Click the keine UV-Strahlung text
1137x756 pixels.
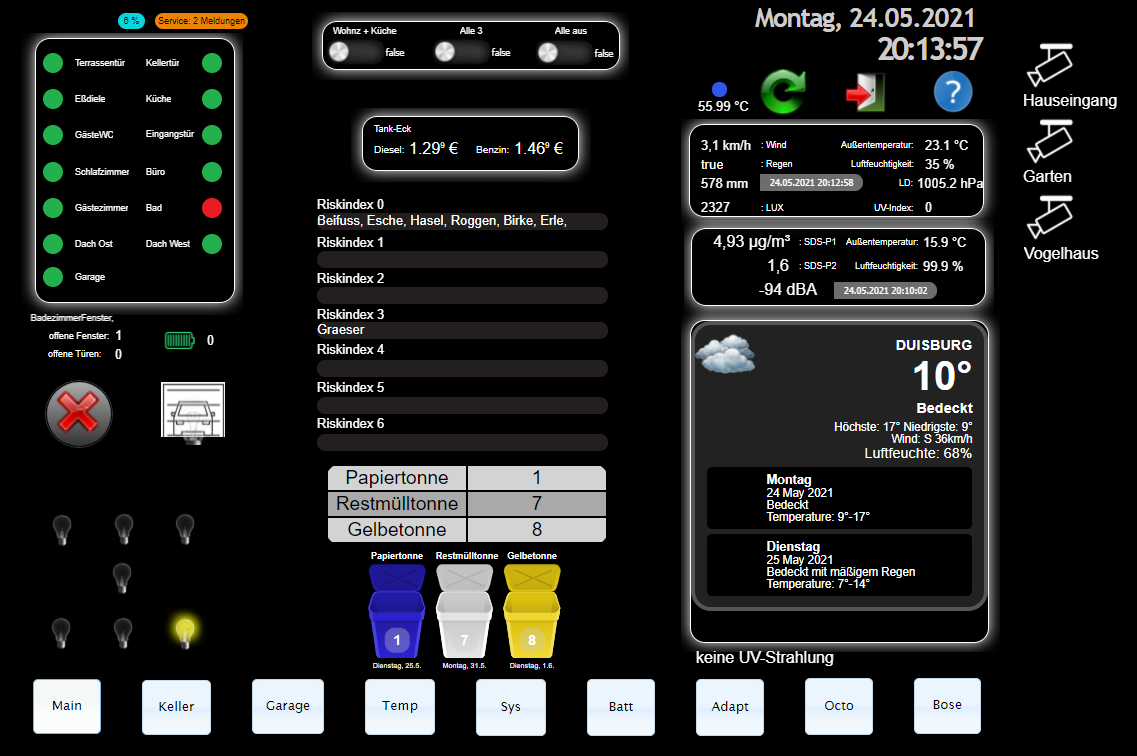pyautogui.click(x=764, y=657)
